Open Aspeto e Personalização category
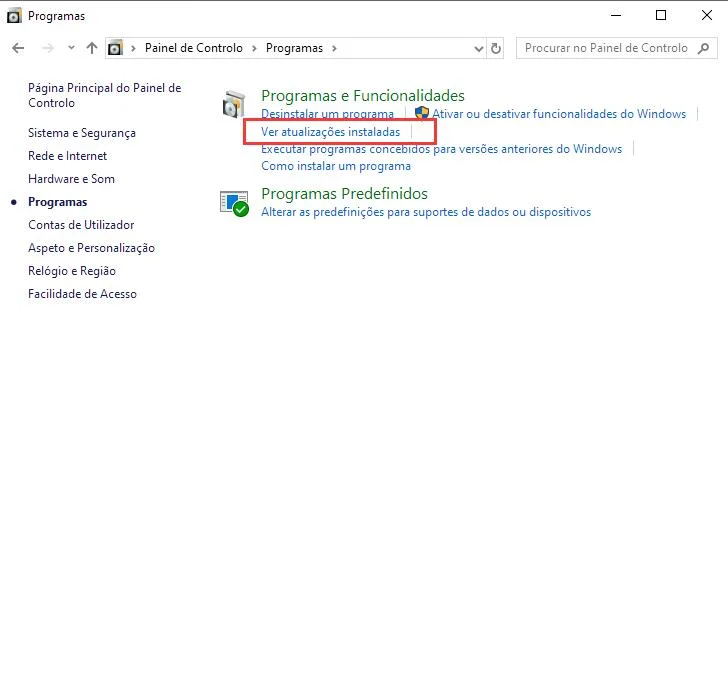Image resolution: width=728 pixels, height=692 pixels. pos(91,248)
